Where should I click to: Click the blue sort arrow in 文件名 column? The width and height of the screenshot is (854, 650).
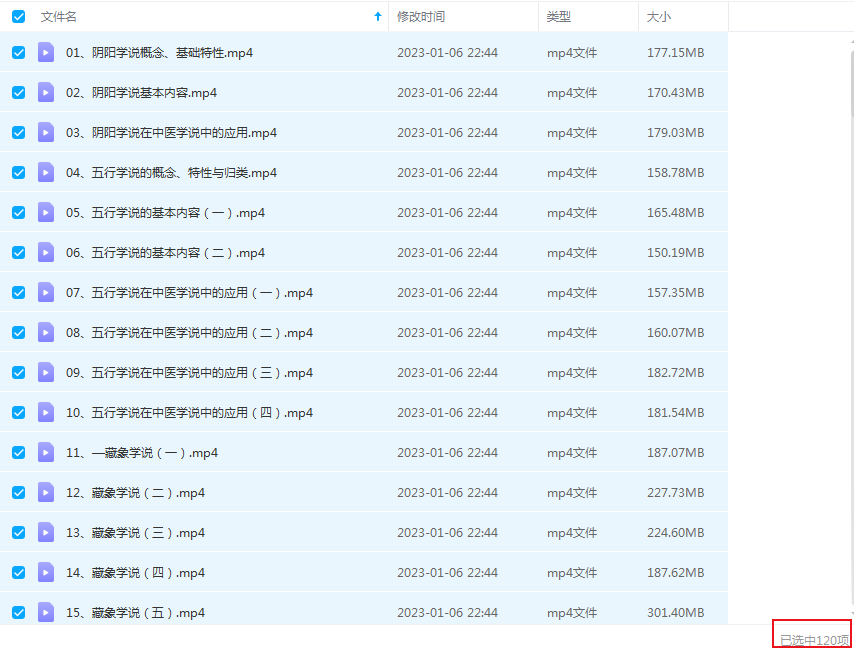pyautogui.click(x=378, y=16)
